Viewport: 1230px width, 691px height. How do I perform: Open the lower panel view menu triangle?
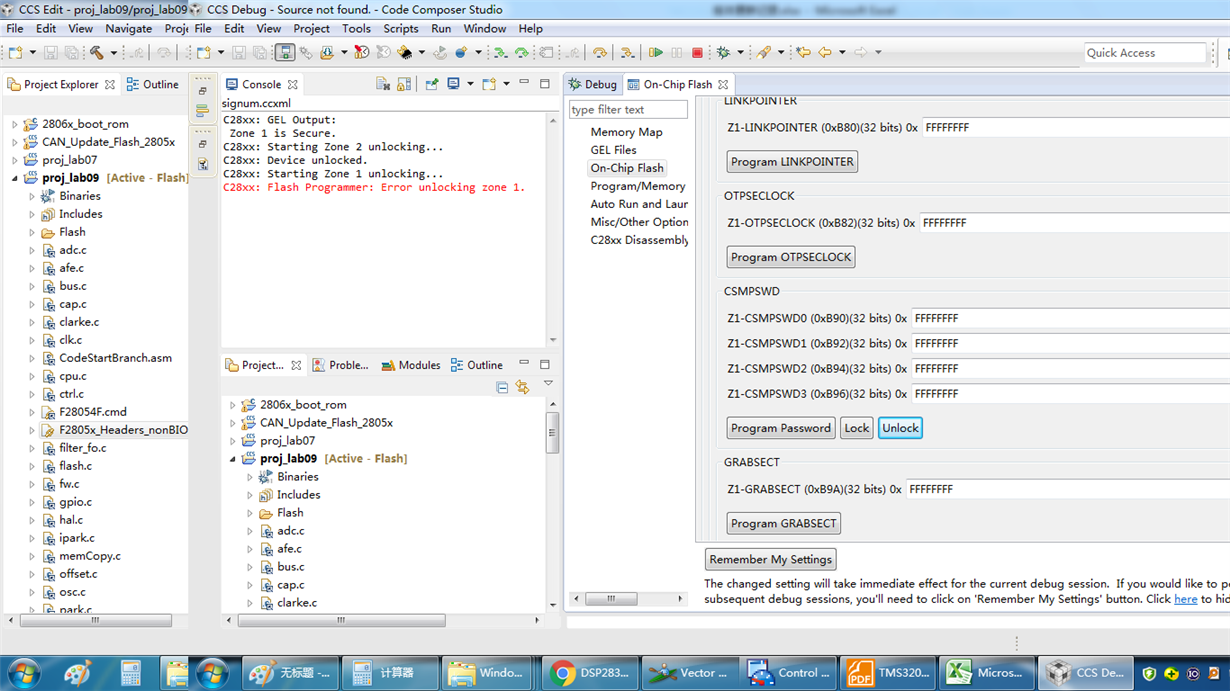click(548, 384)
